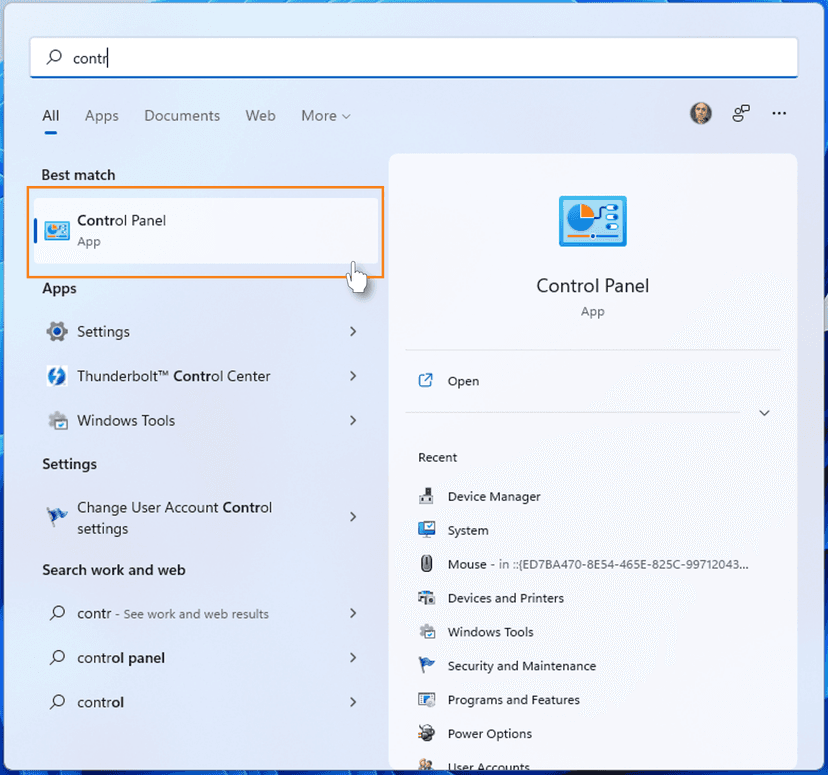
Task: Open Device Manager from Recent list
Action: pyautogui.click(x=492, y=496)
